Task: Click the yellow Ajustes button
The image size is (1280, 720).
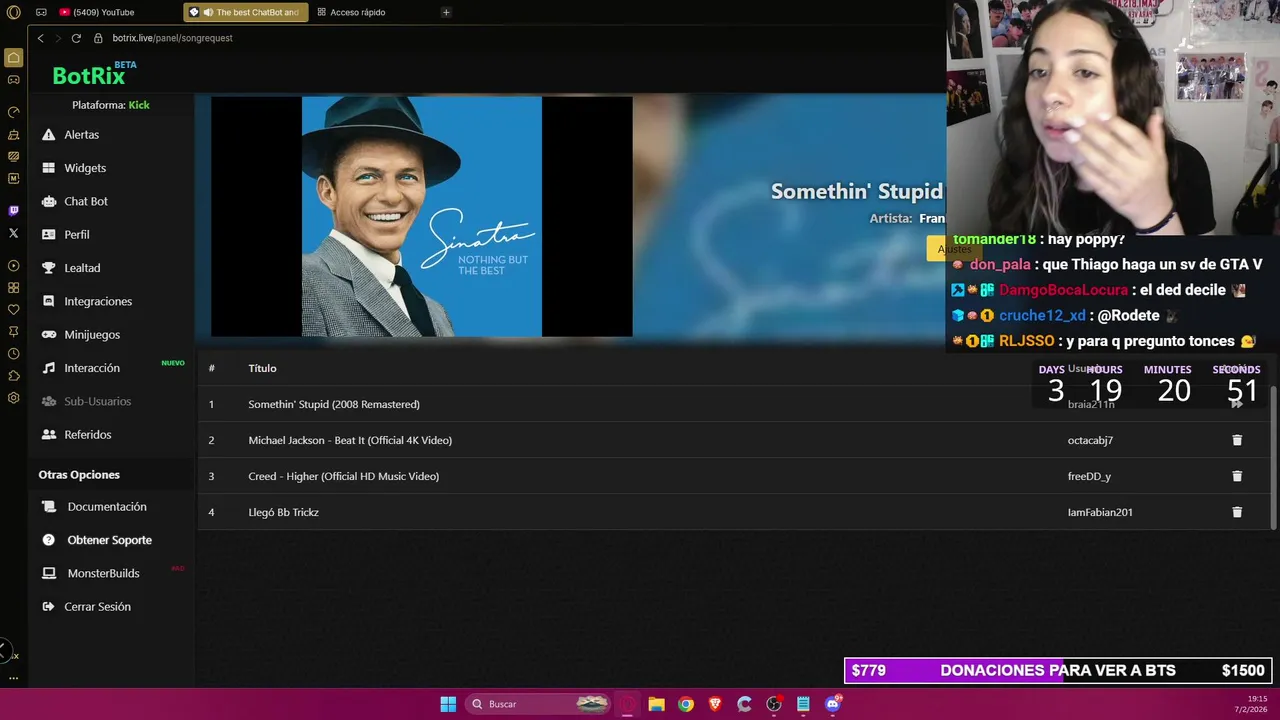Action: [x=954, y=249]
